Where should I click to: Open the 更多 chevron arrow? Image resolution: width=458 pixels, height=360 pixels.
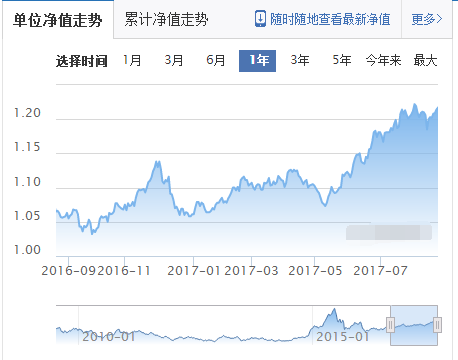[x=439, y=19]
